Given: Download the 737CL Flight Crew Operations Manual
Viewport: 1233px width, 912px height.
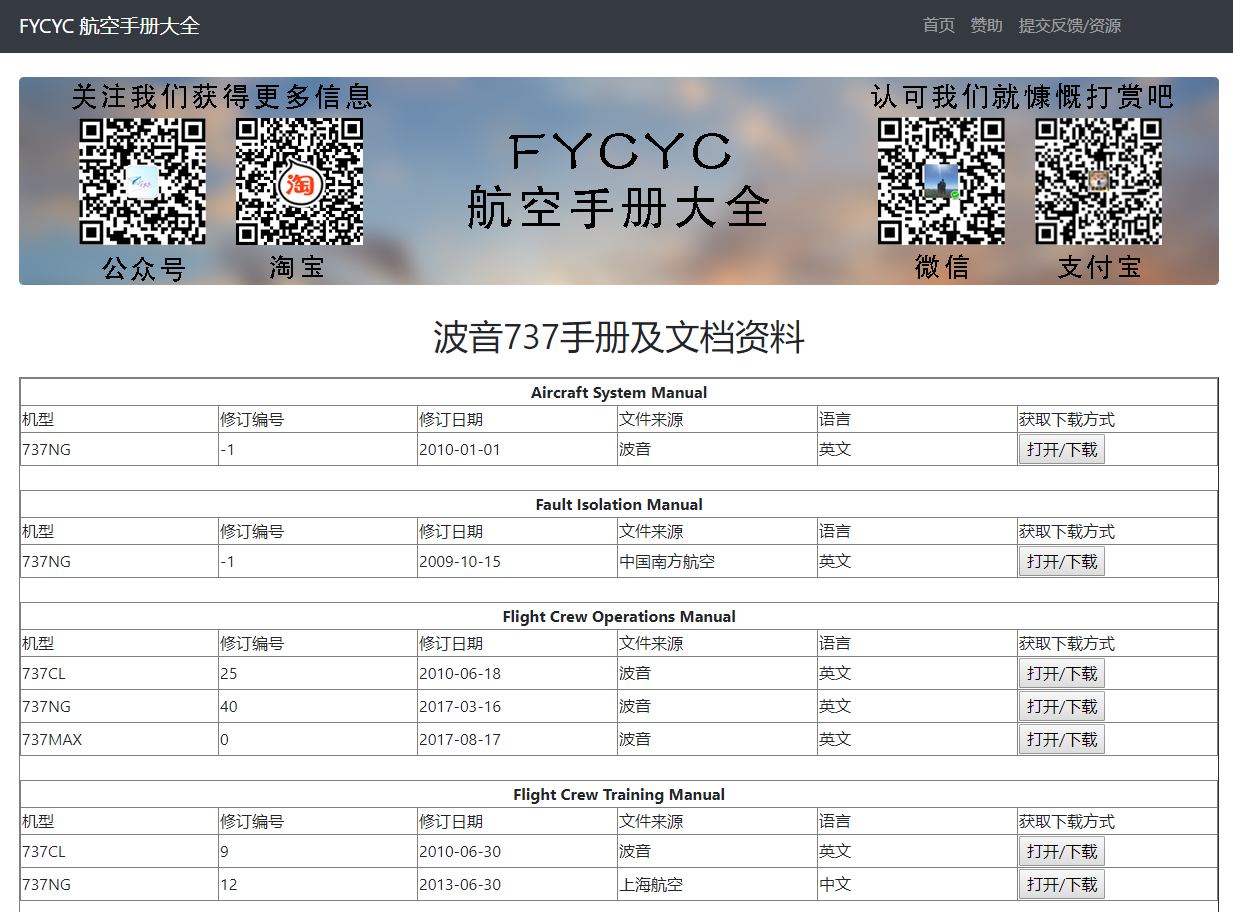Looking at the screenshot, I should 1061,673.
